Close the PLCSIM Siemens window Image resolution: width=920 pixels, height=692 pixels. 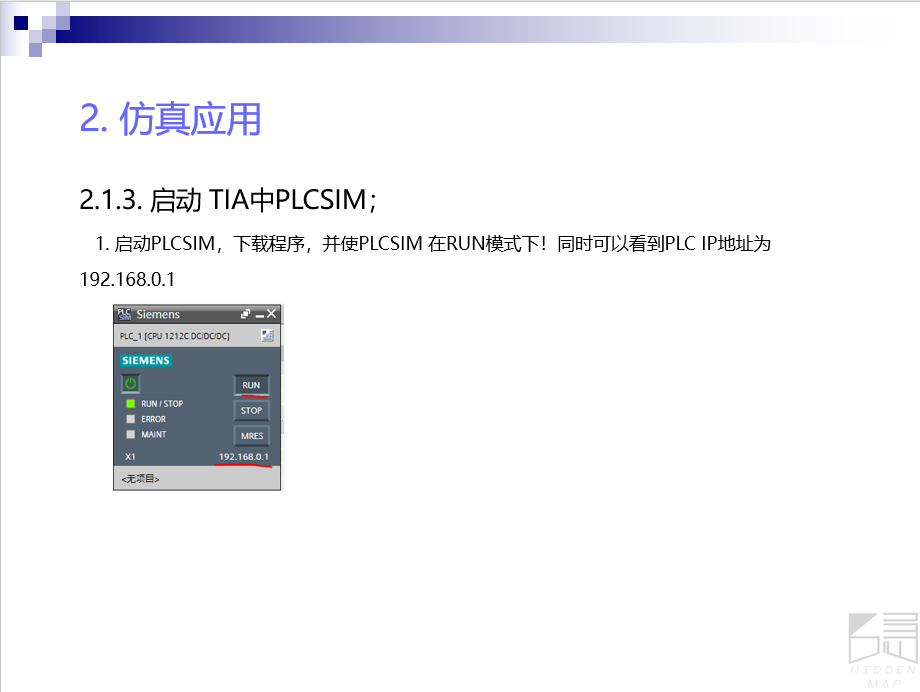[271, 314]
